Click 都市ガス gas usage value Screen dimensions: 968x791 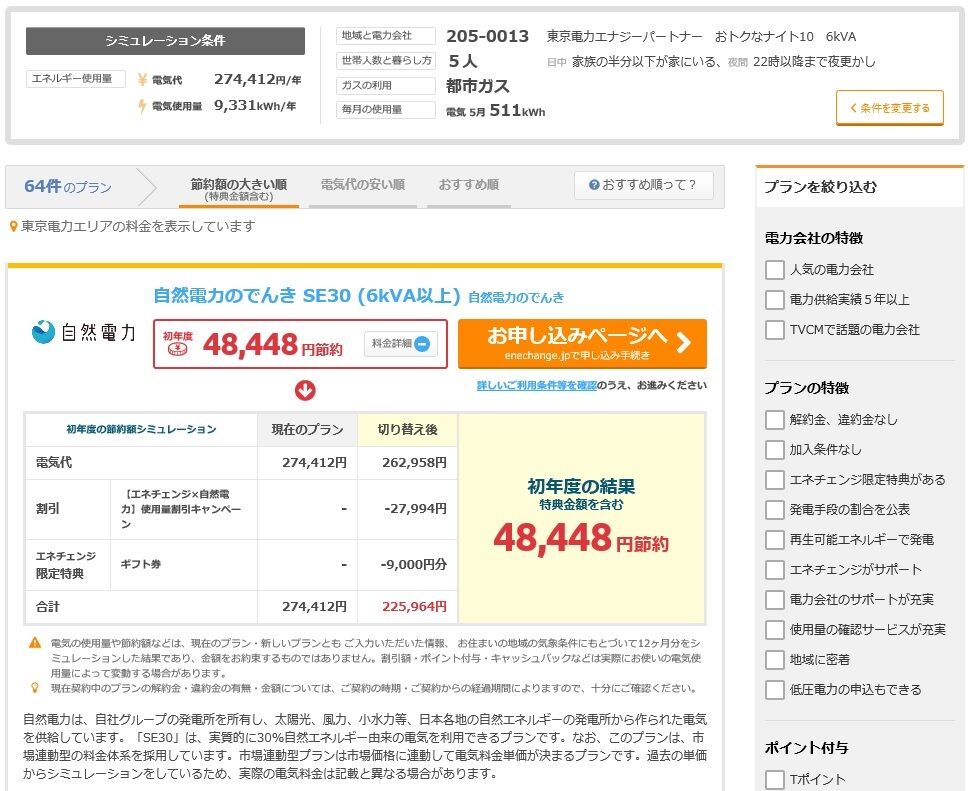click(x=477, y=86)
